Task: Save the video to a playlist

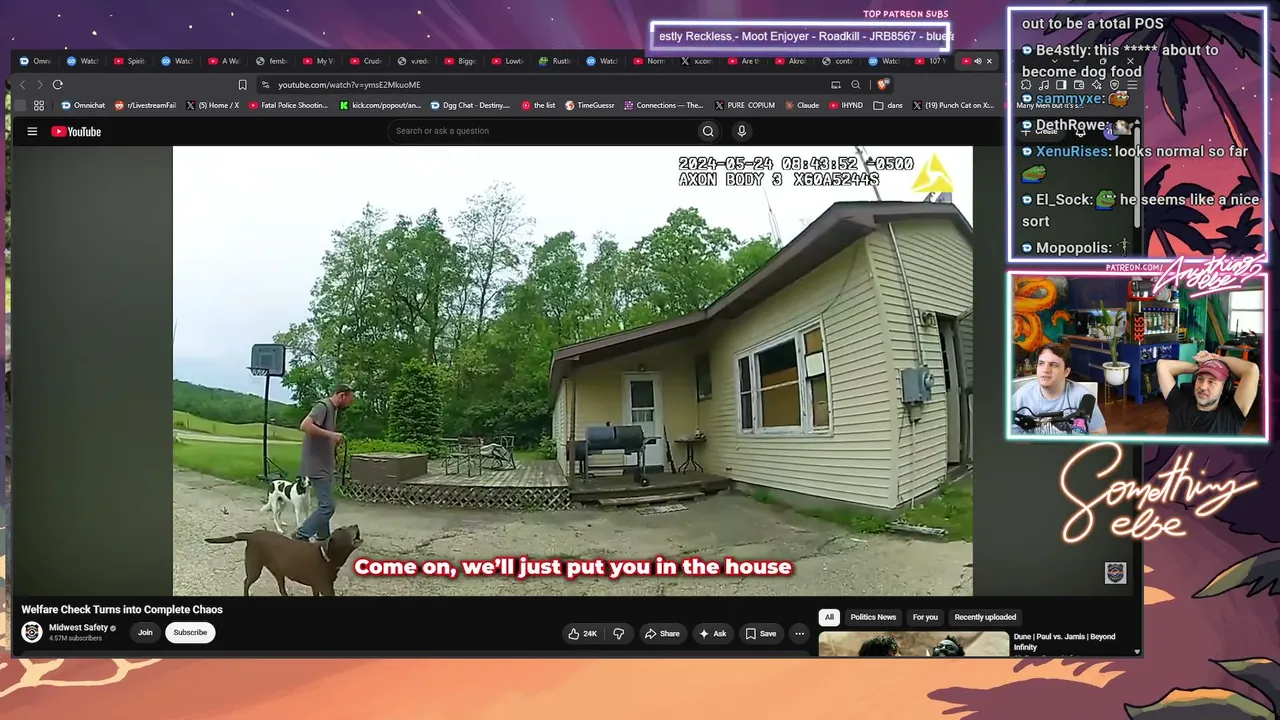Action: pyautogui.click(x=760, y=633)
